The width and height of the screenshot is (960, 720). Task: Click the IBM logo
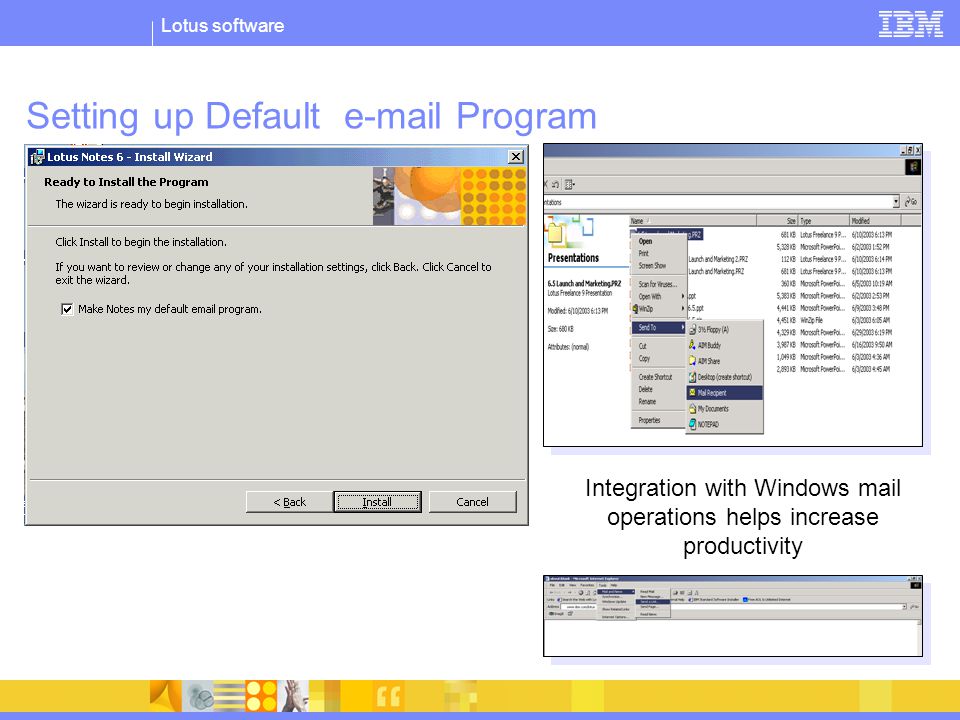tap(910, 24)
